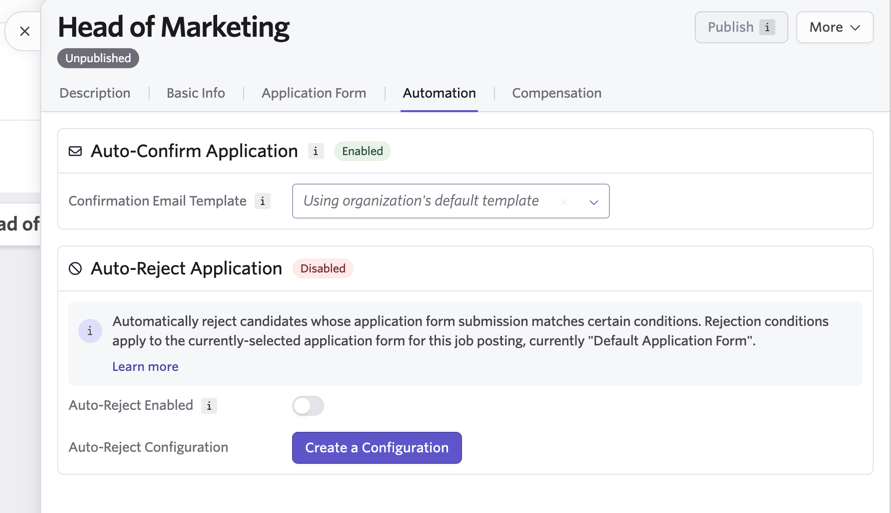This screenshot has height=513, width=891.
Task: Show info for Auto-Reject Enabled
Action: [x=209, y=406]
